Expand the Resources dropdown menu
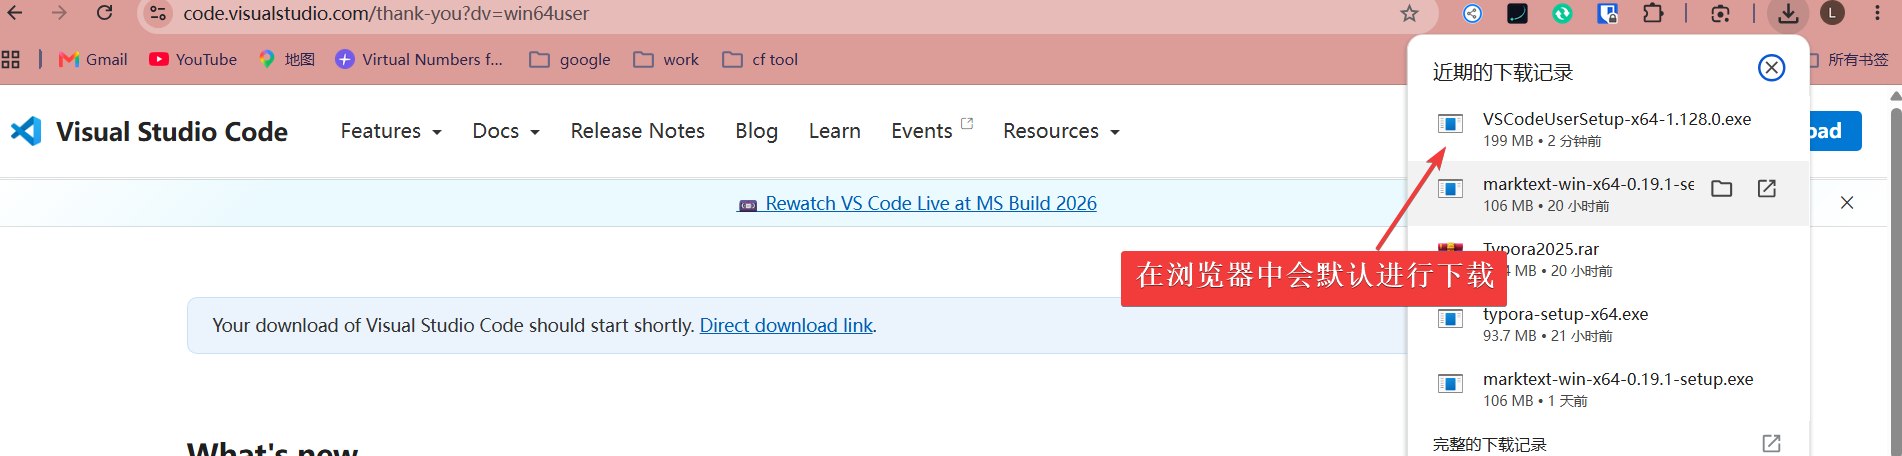The height and width of the screenshot is (456, 1902). pos(1061,131)
